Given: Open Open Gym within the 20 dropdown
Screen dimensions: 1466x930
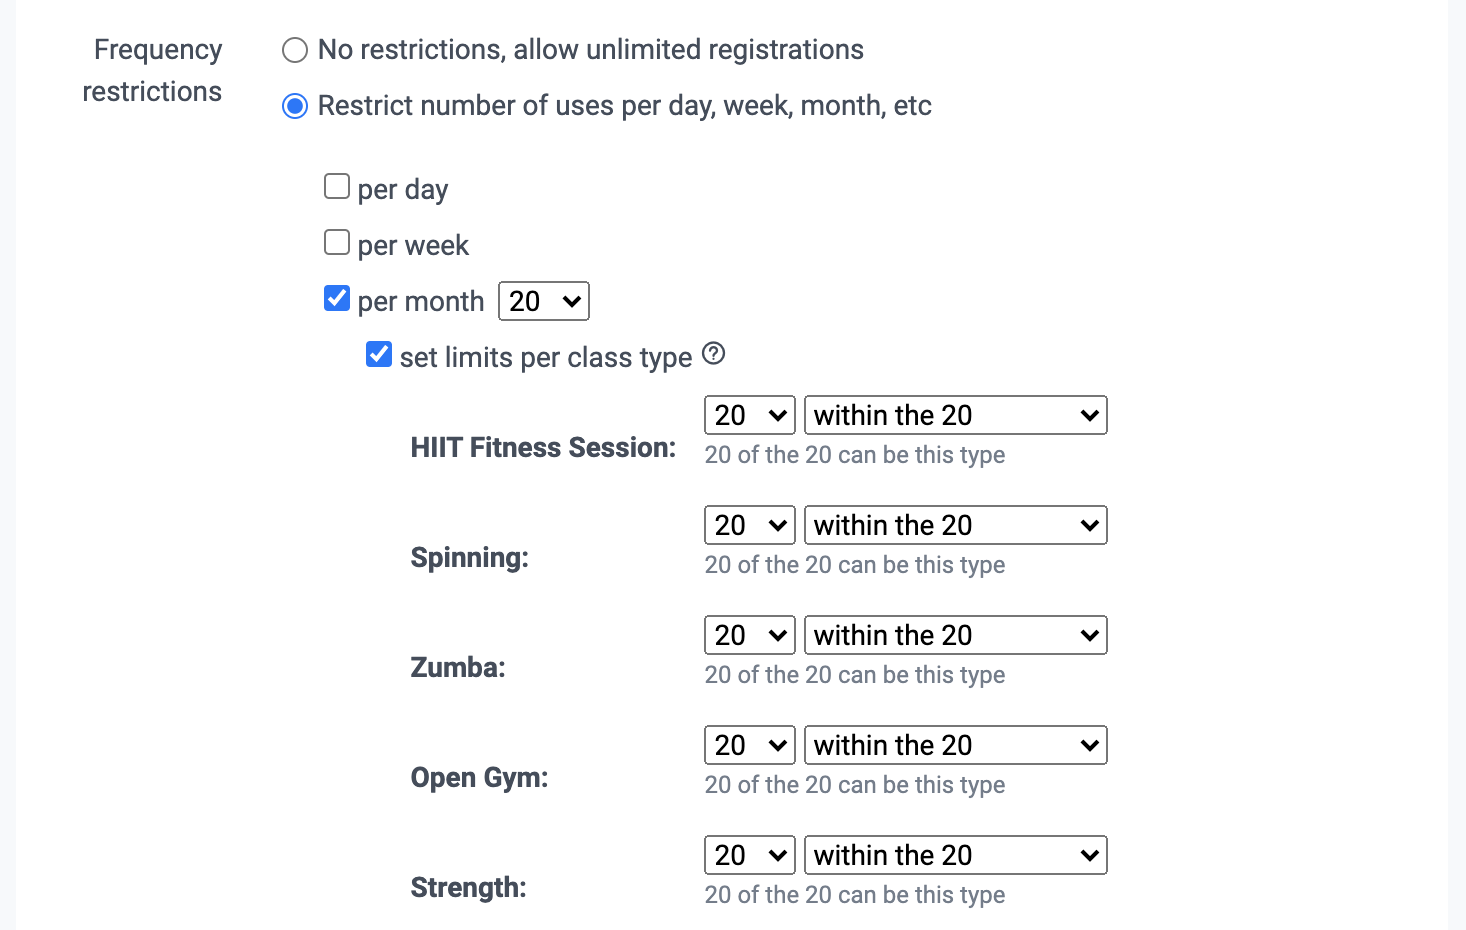Looking at the screenshot, I should (955, 745).
